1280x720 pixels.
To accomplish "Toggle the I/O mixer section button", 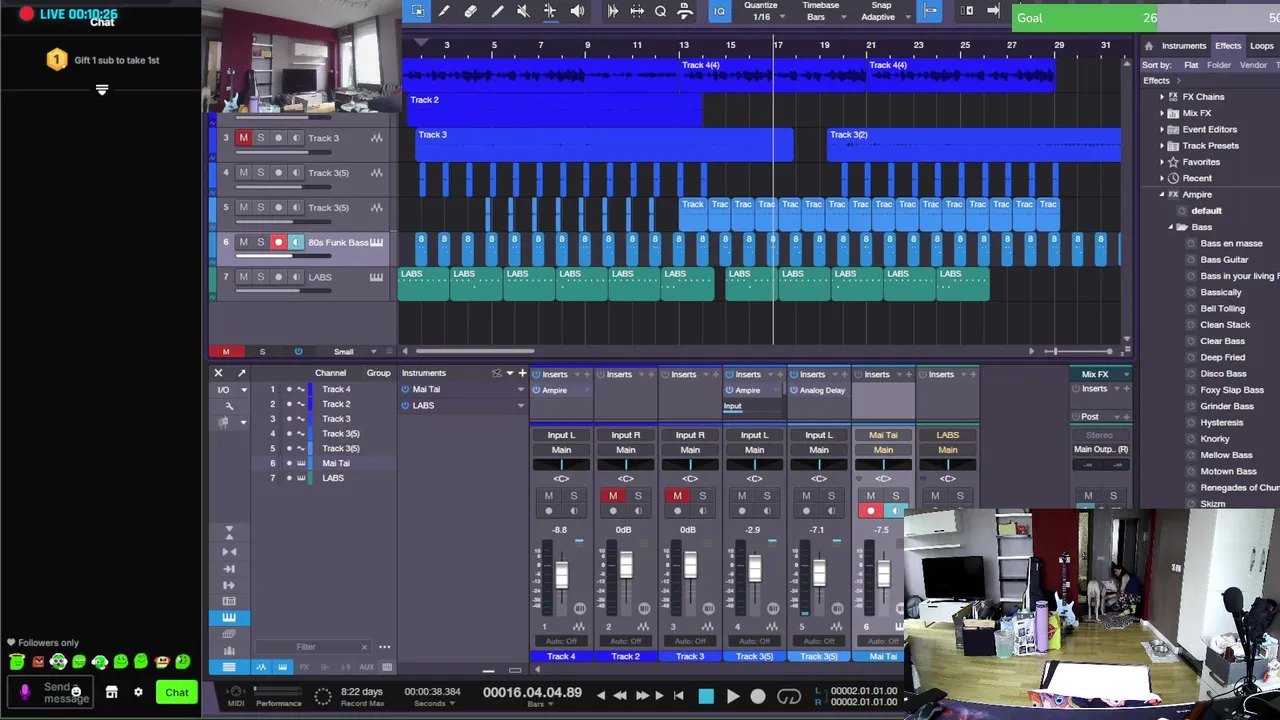I will (223, 390).
